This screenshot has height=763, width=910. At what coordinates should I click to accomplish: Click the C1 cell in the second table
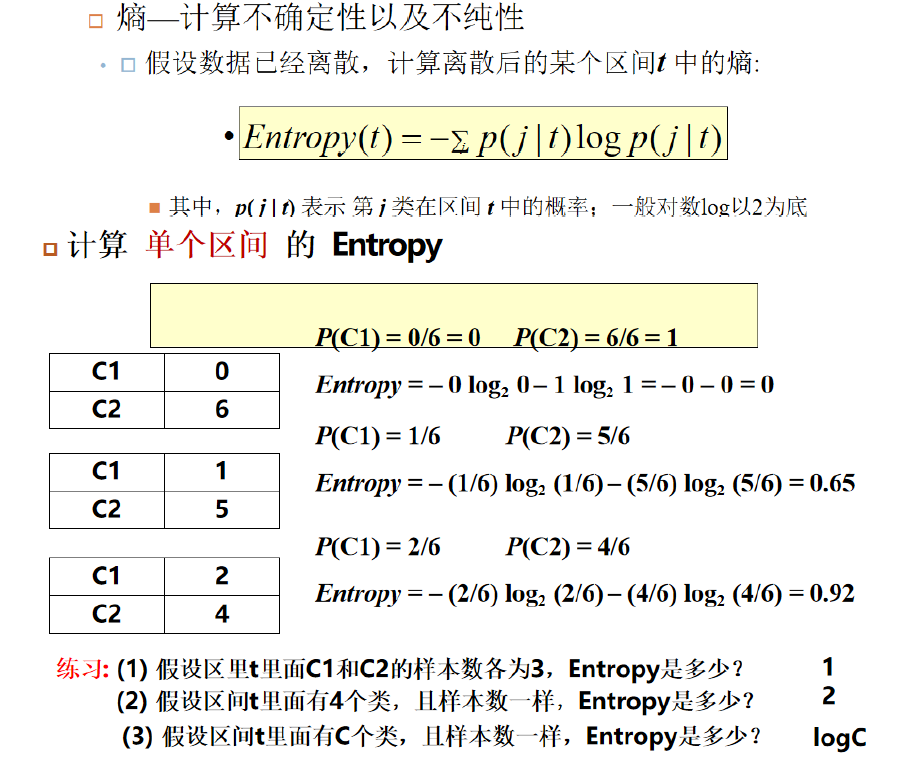106,471
